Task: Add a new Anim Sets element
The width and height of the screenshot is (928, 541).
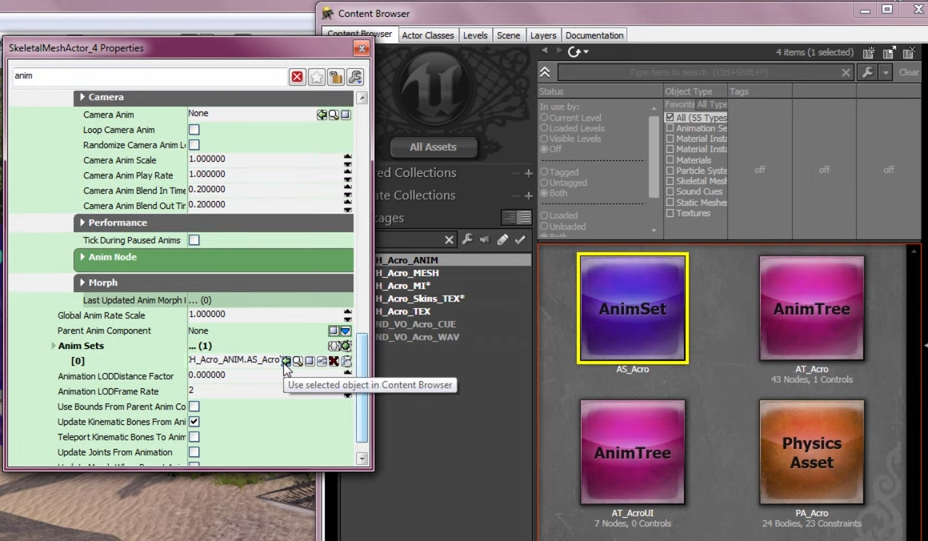Action: (346, 346)
